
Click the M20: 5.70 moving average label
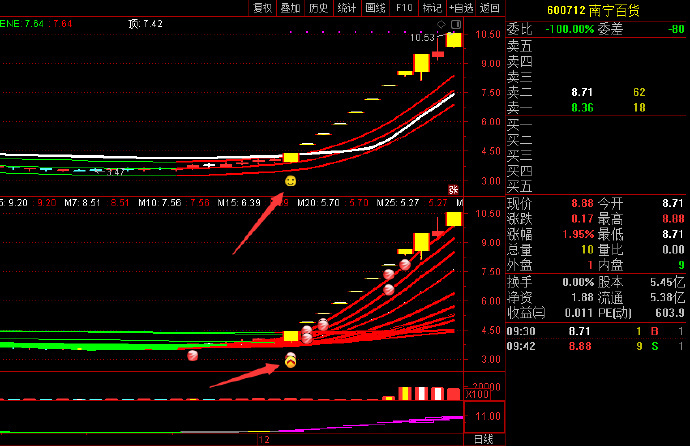tap(318, 203)
